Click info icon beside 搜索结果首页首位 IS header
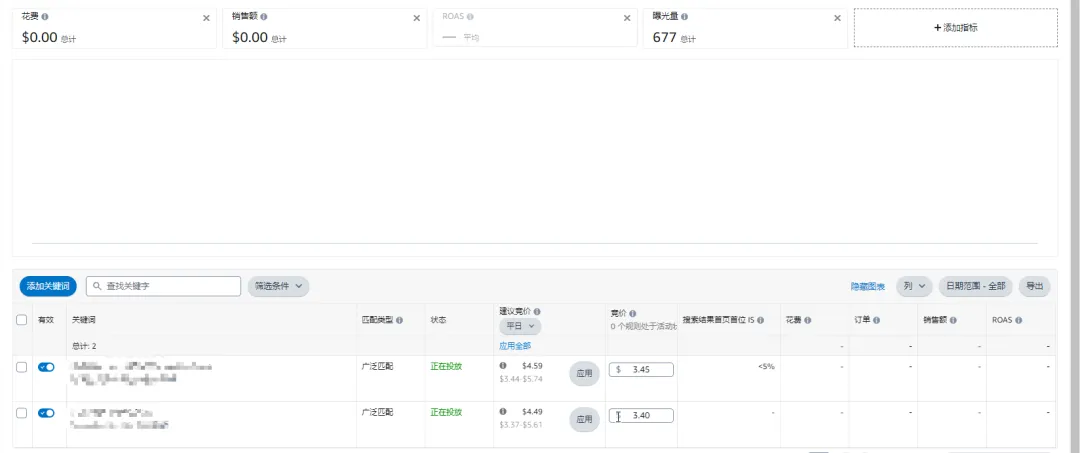 pyautogui.click(x=760, y=320)
